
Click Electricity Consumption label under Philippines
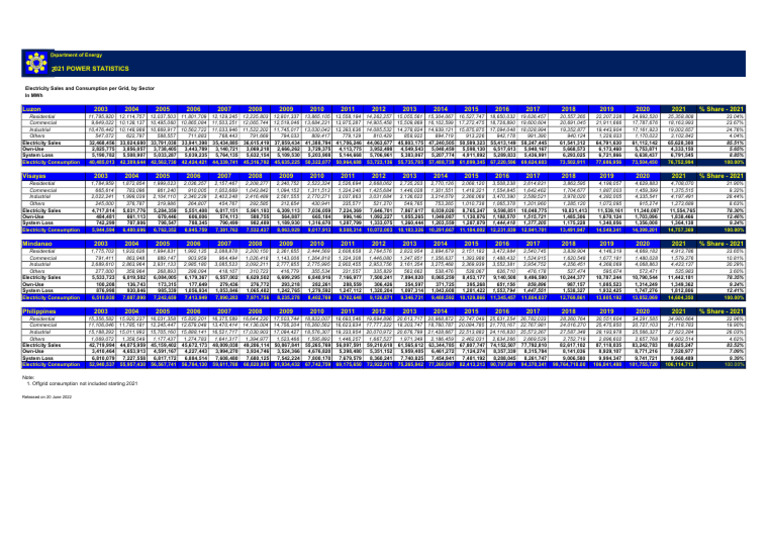click(x=51, y=364)
